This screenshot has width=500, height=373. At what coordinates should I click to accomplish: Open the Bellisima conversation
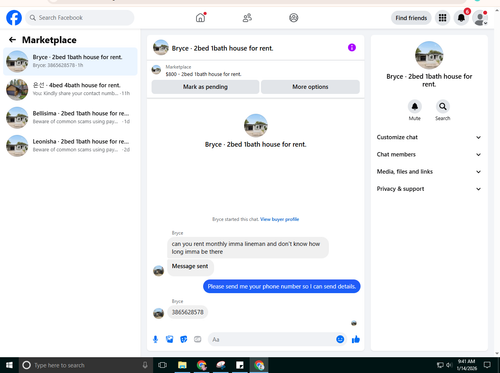tap(70, 118)
